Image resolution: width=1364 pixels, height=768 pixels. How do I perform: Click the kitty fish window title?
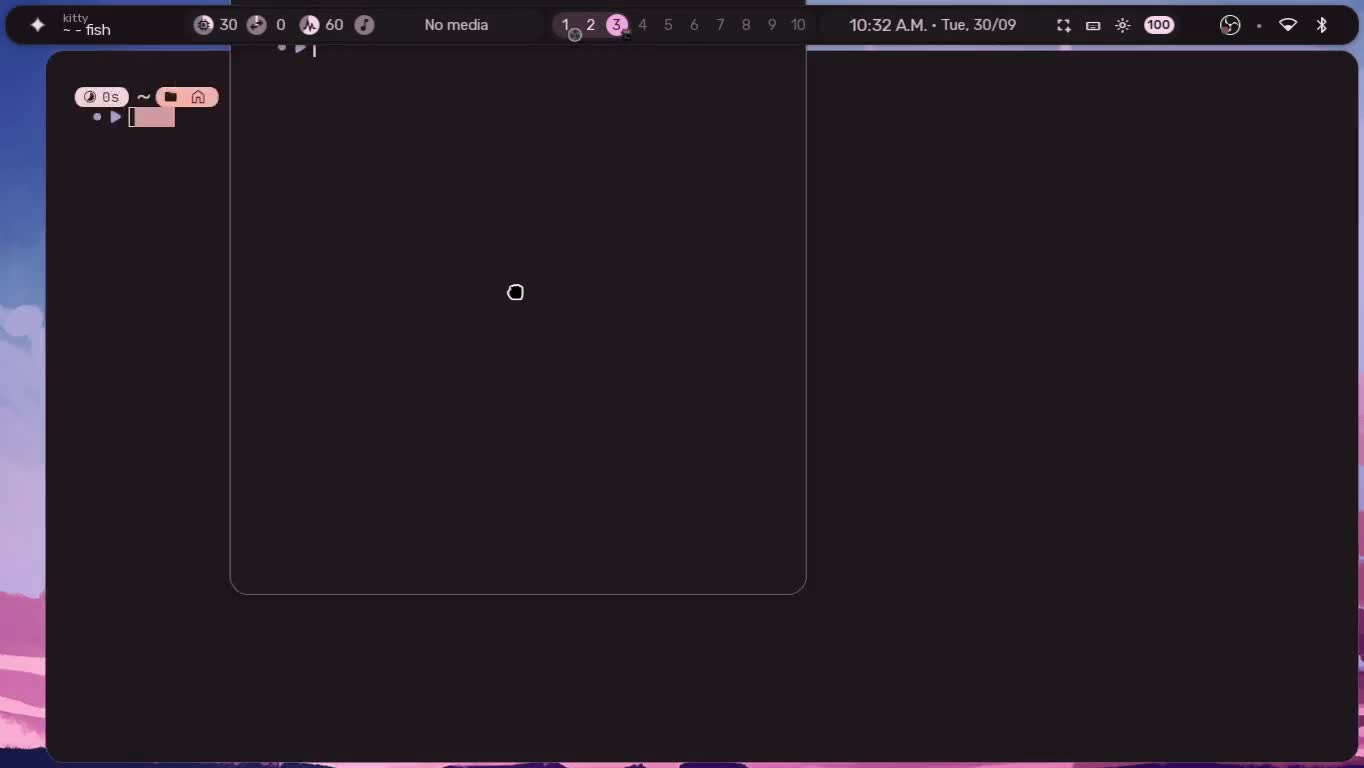click(x=86, y=25)
